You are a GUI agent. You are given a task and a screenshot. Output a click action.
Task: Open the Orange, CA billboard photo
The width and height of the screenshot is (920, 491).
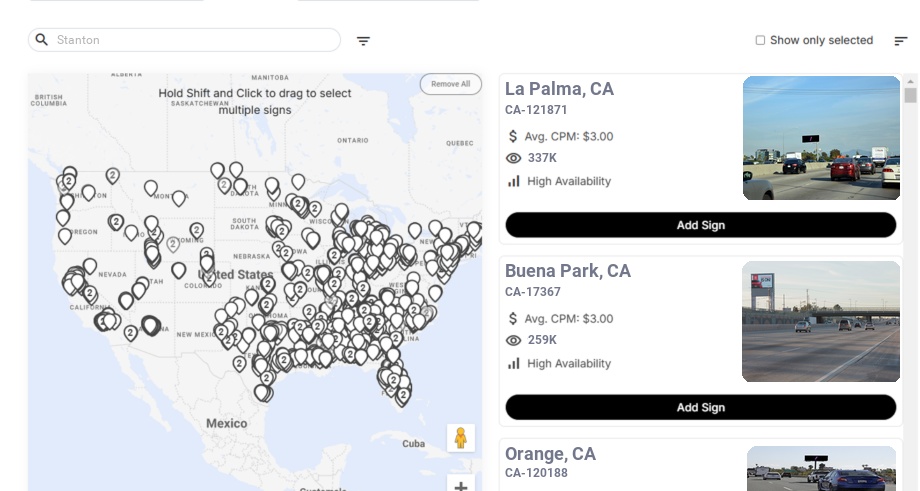click(x=823, y=469)
